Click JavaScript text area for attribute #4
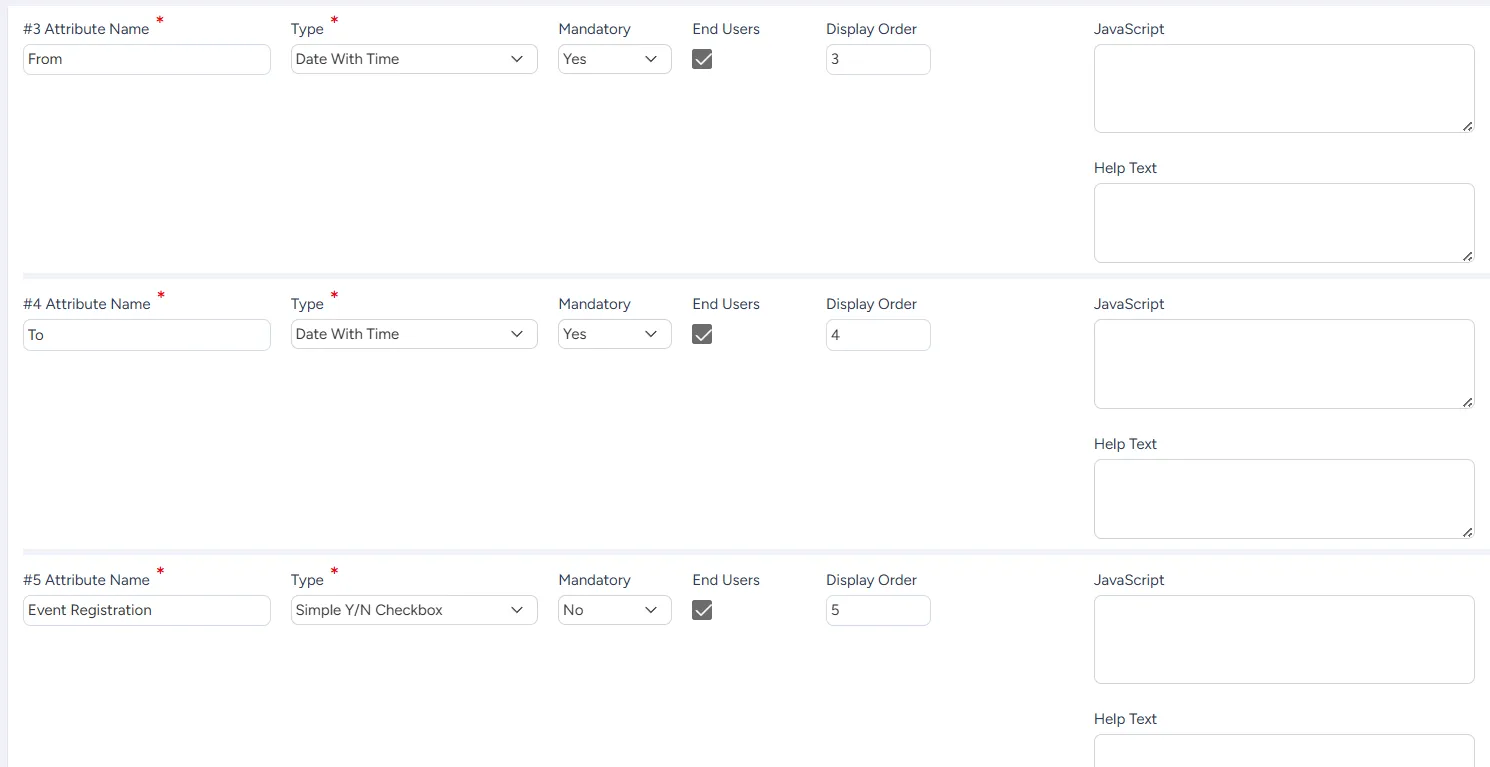This screenshot has width=1490, height=767. 1284,364
